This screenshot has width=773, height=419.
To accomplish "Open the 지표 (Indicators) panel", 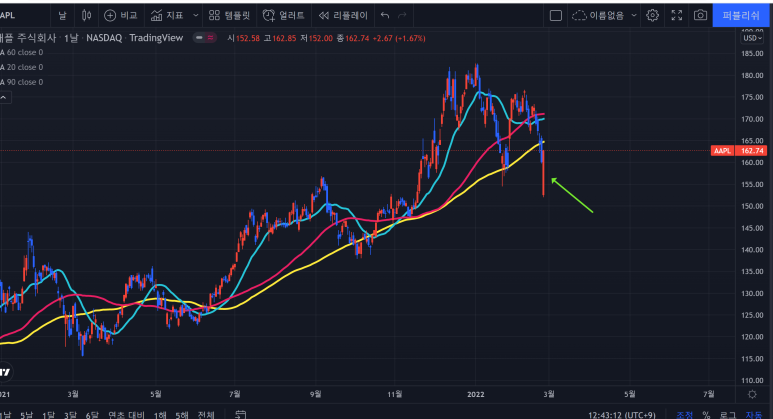I will [167, 15].
